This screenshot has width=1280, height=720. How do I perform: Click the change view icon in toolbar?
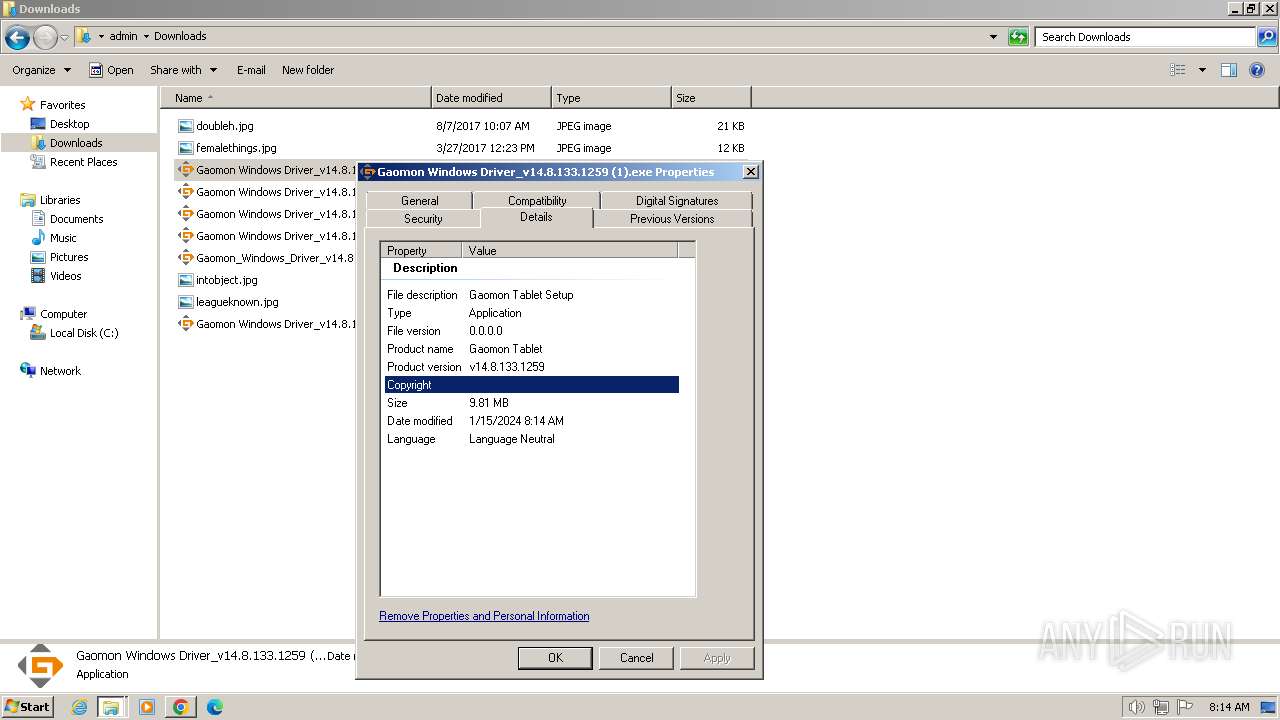pos(1178,70)
